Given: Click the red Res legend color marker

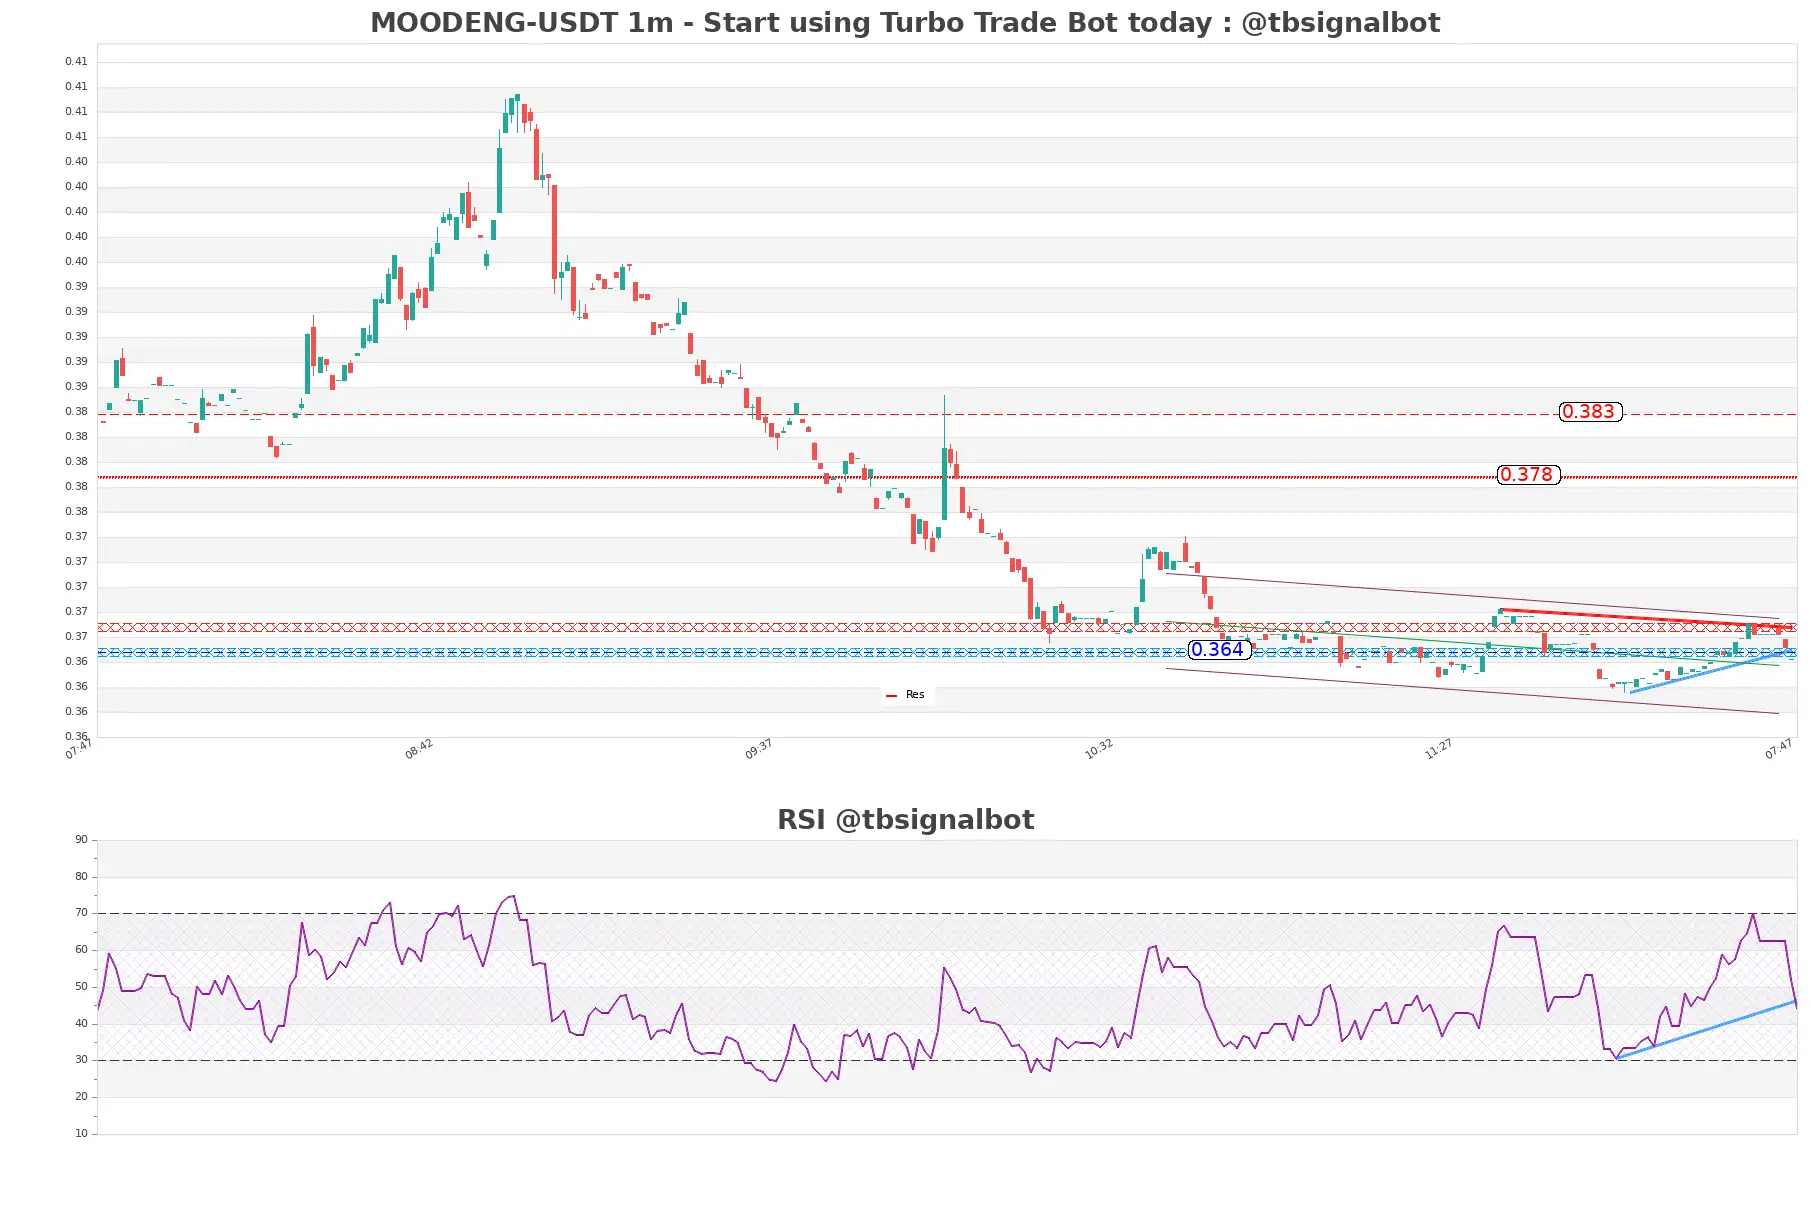Looking at the screenshot, I should [x=891, y=695].
